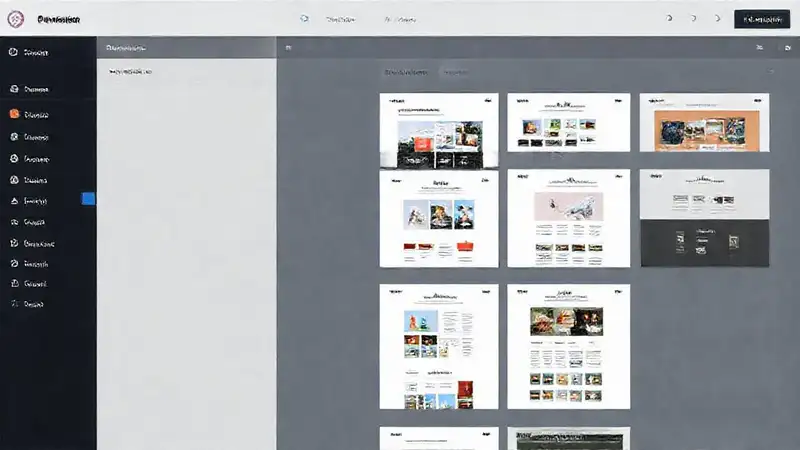Viewport: 800px width, 450px height.
Task: Select the template thumbnail with dark lower half
Action: coord(704,218)
